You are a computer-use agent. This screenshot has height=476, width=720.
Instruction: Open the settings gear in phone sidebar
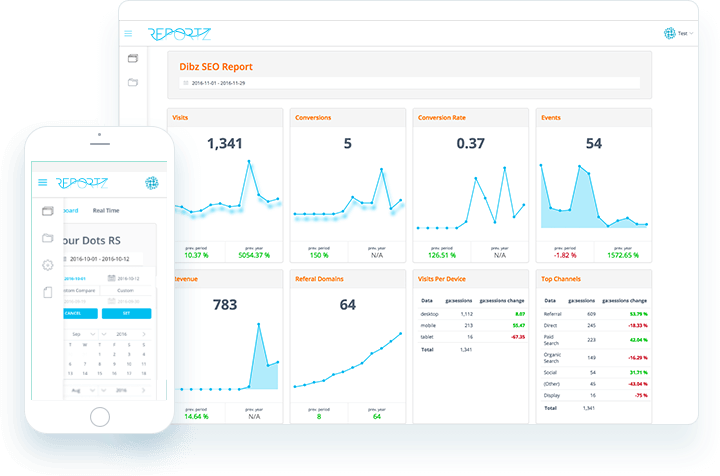click(47, 265)
